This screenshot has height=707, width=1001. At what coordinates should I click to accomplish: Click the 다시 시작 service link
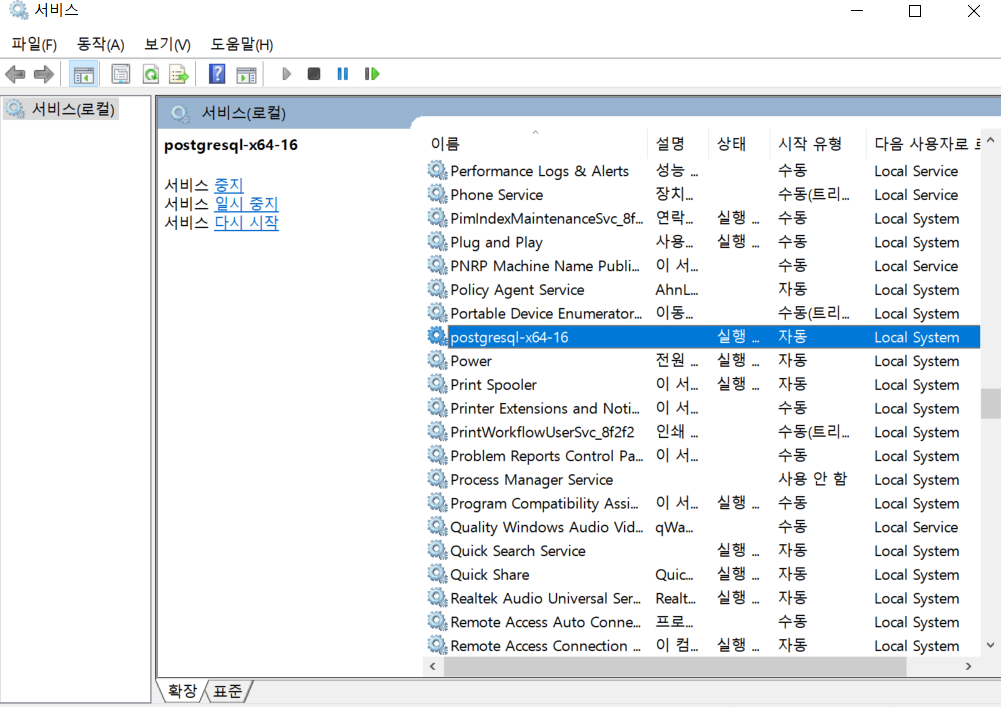click(x=246, y=223)
